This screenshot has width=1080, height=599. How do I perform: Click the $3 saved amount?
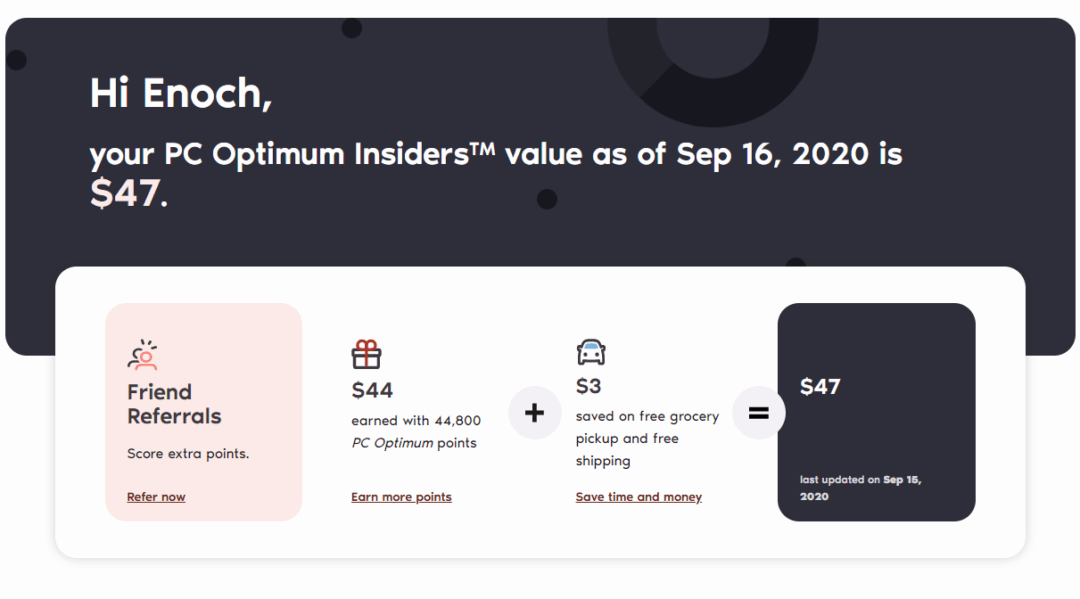click(x=588, y=386)
